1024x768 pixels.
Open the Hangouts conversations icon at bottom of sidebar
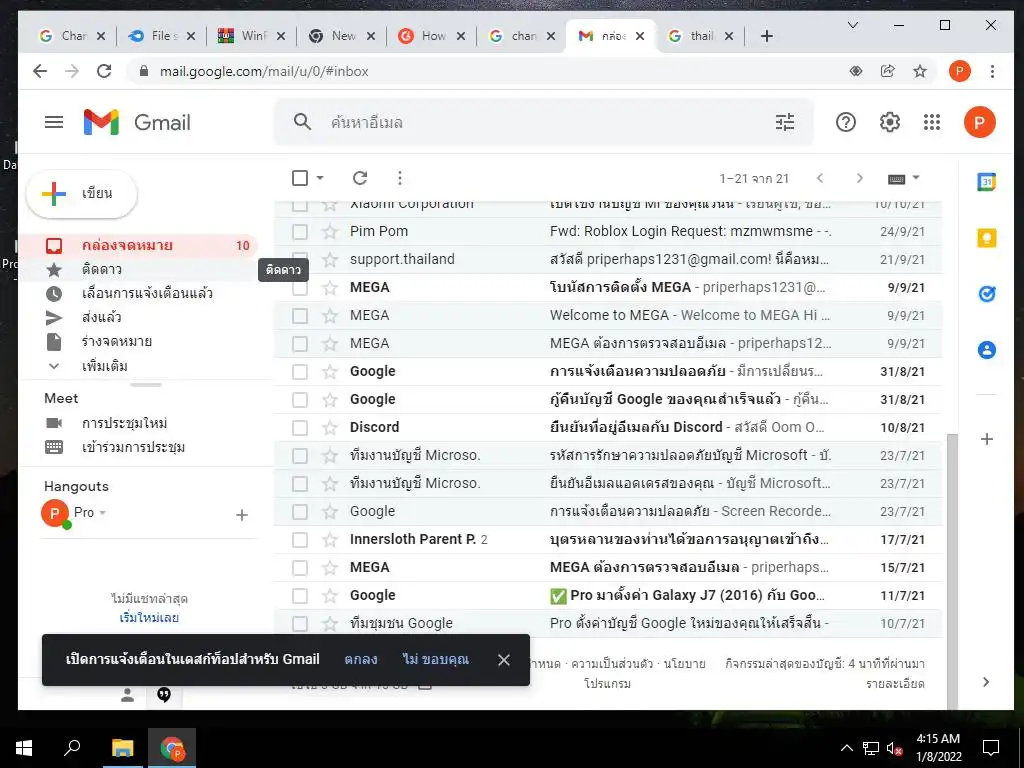click(x=164, y=695)
